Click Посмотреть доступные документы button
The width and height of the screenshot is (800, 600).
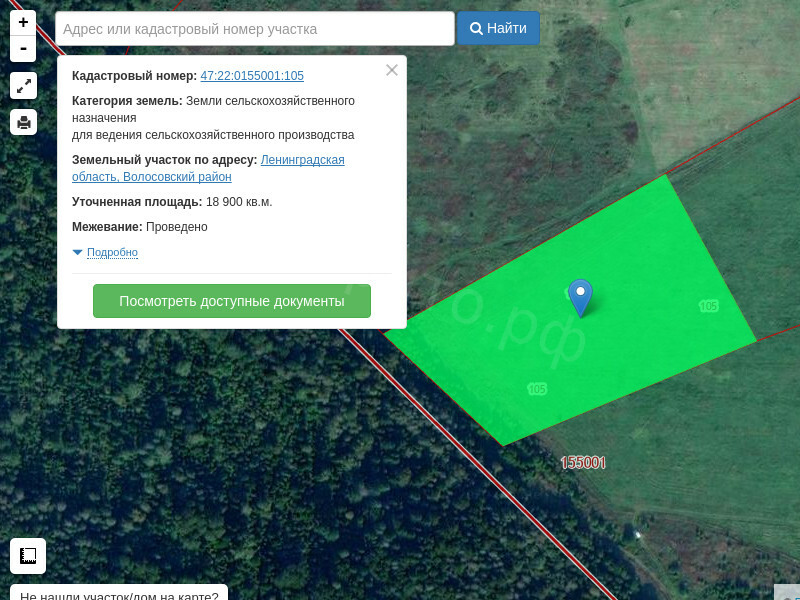coord(232,301)
